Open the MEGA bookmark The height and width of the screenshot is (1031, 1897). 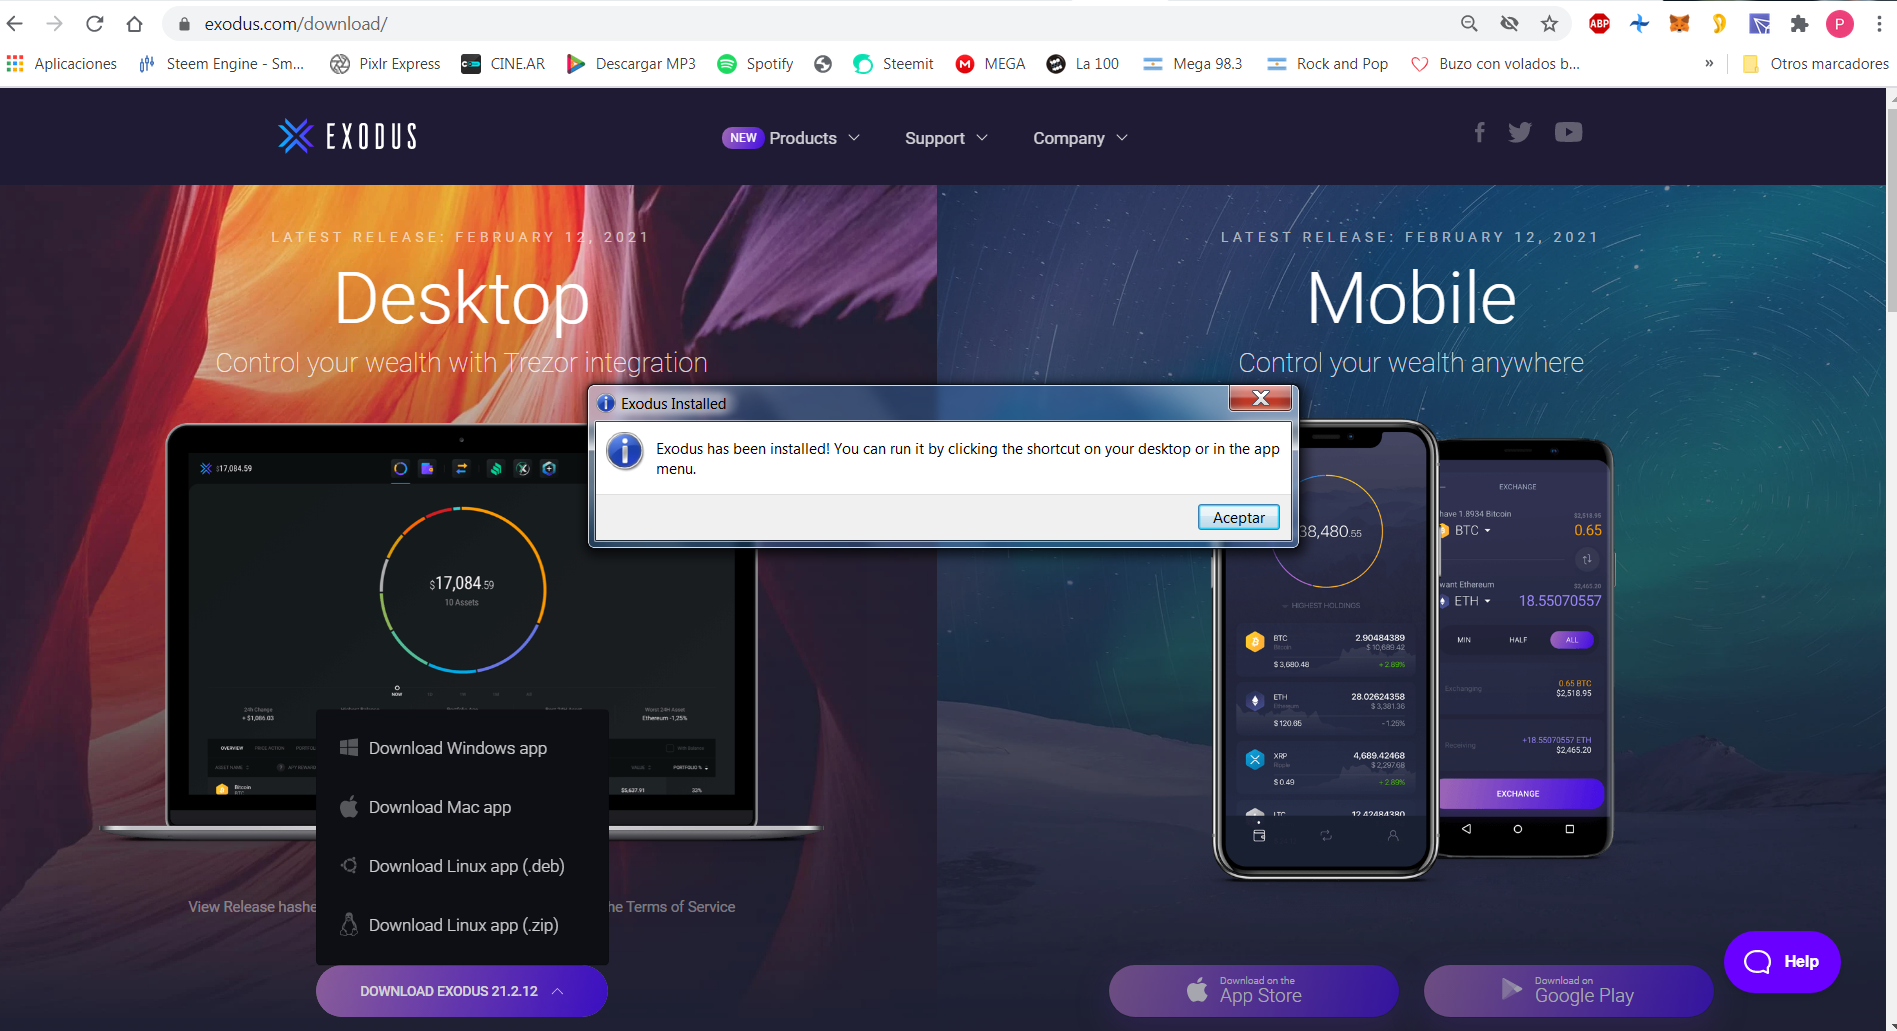click(x=991, y=64)
